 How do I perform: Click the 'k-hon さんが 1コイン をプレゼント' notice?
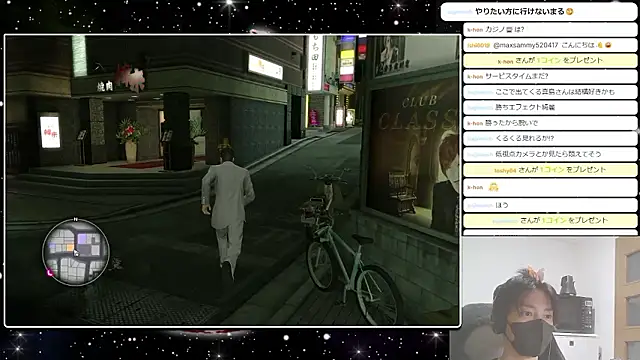[550, 60]
